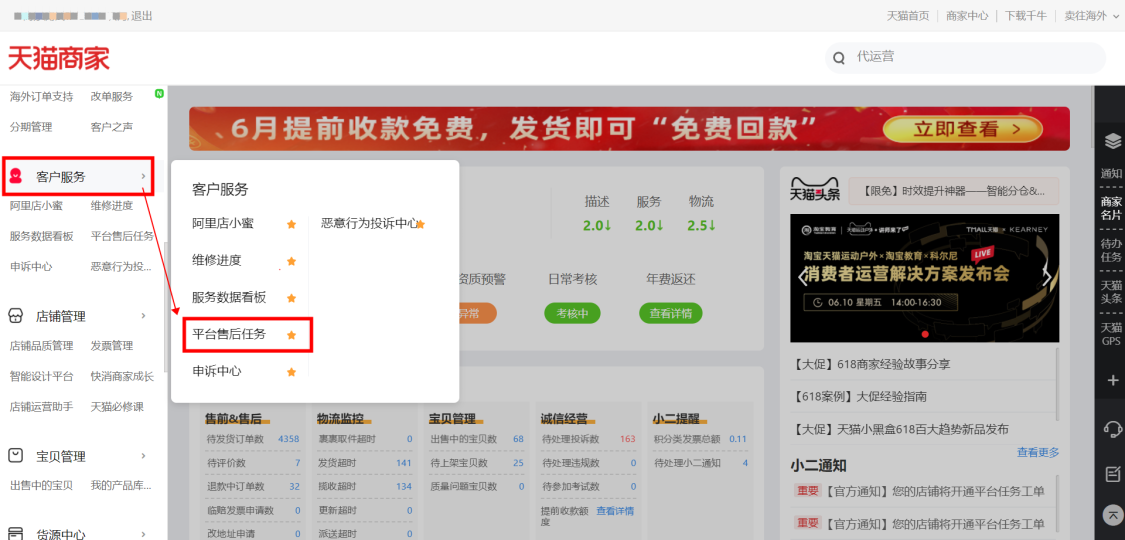Click the plus icon in right rail

pyautogui.click(x=1112, y=380)
